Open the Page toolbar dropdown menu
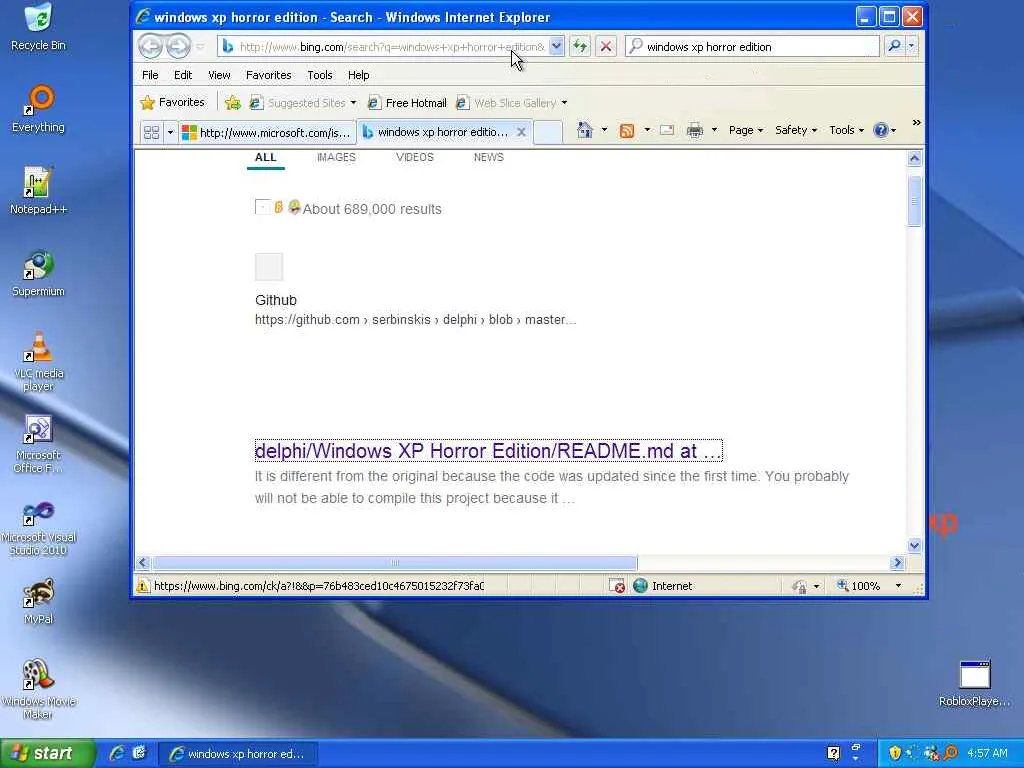1024x768 pixels. coord(746,130)
